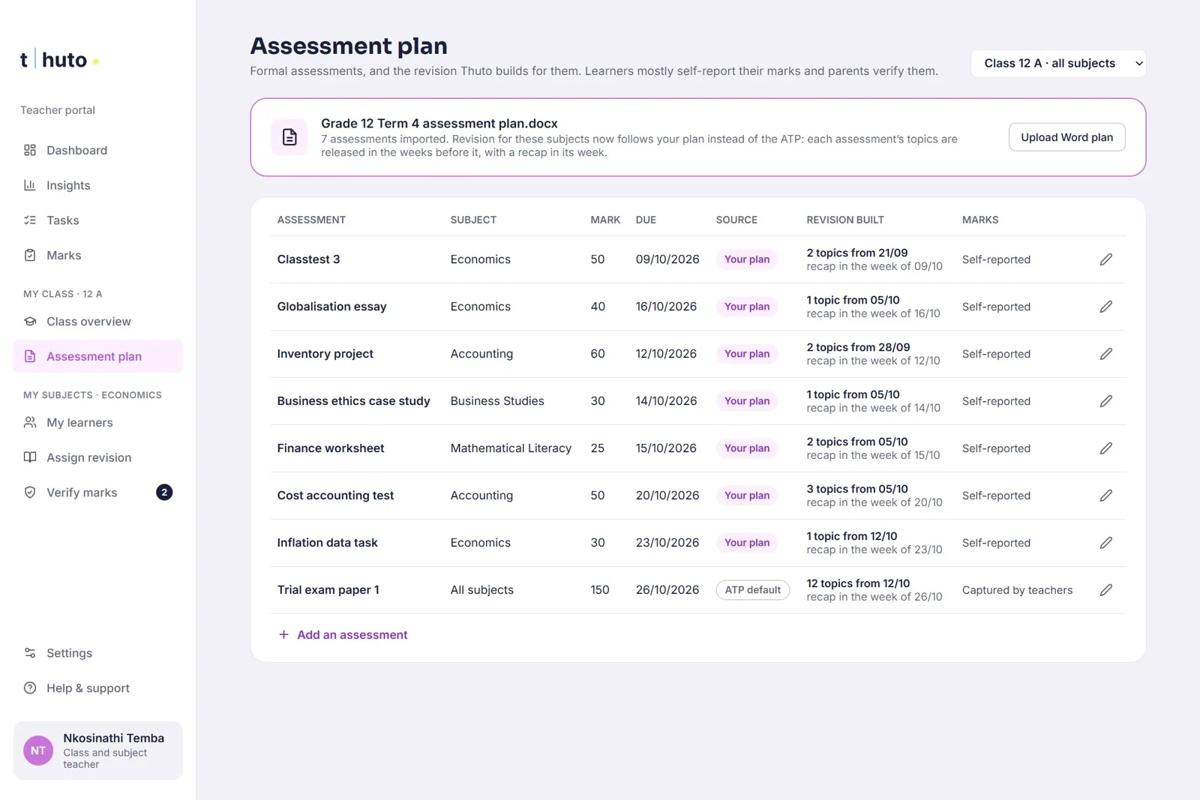The height and width of the screenshot is (800, 1200).
Task: Open Settings from the sidebar
Action: pos(98,653)
